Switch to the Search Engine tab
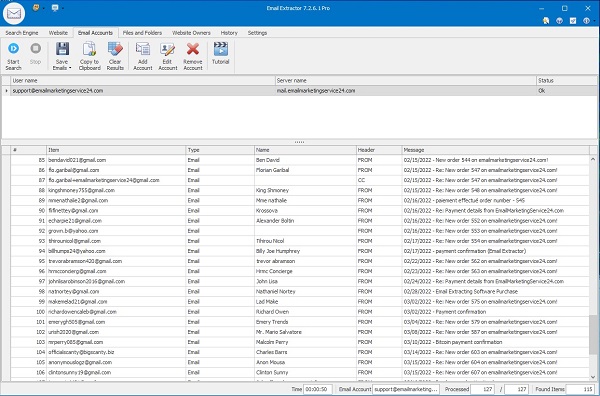The width and height of the screenshot is (600, 396). pos(22,33)
